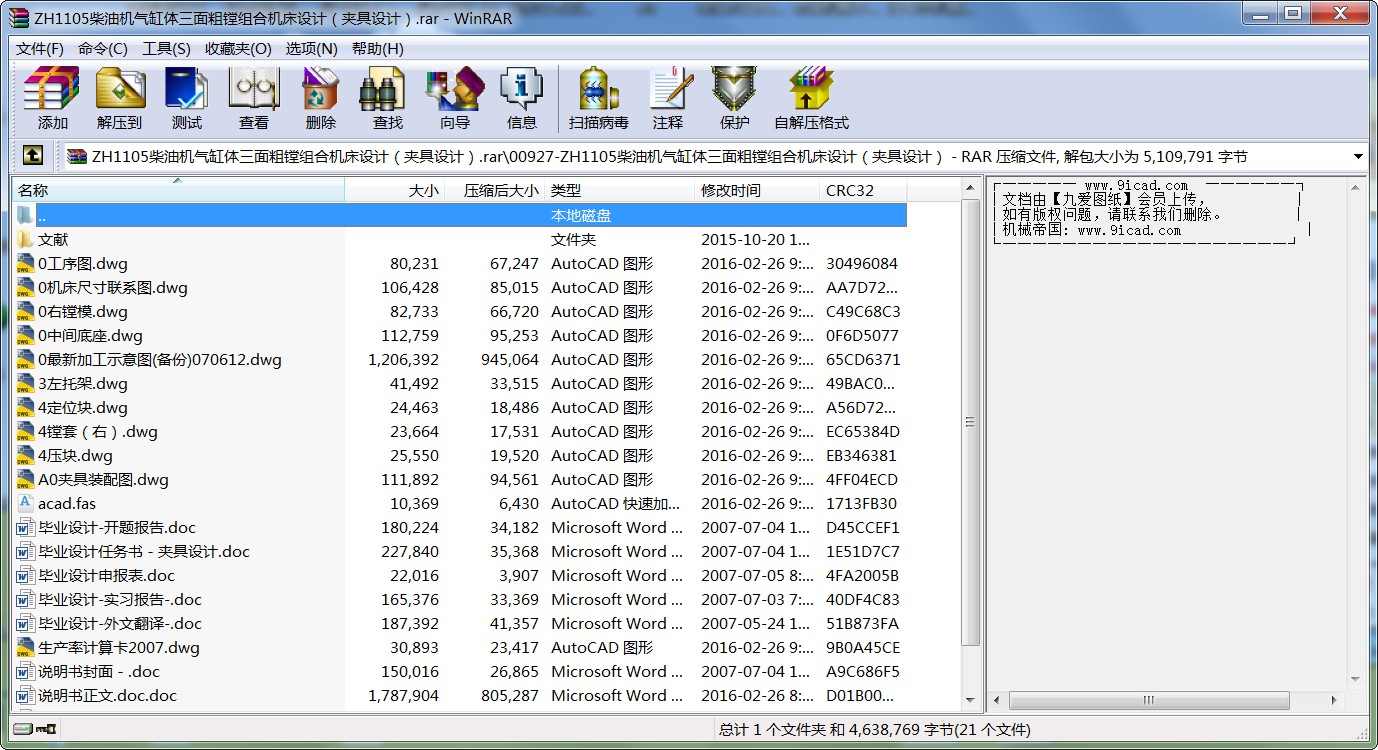
Task: Select the parent directory '..' row
Action: pos(459,215)
